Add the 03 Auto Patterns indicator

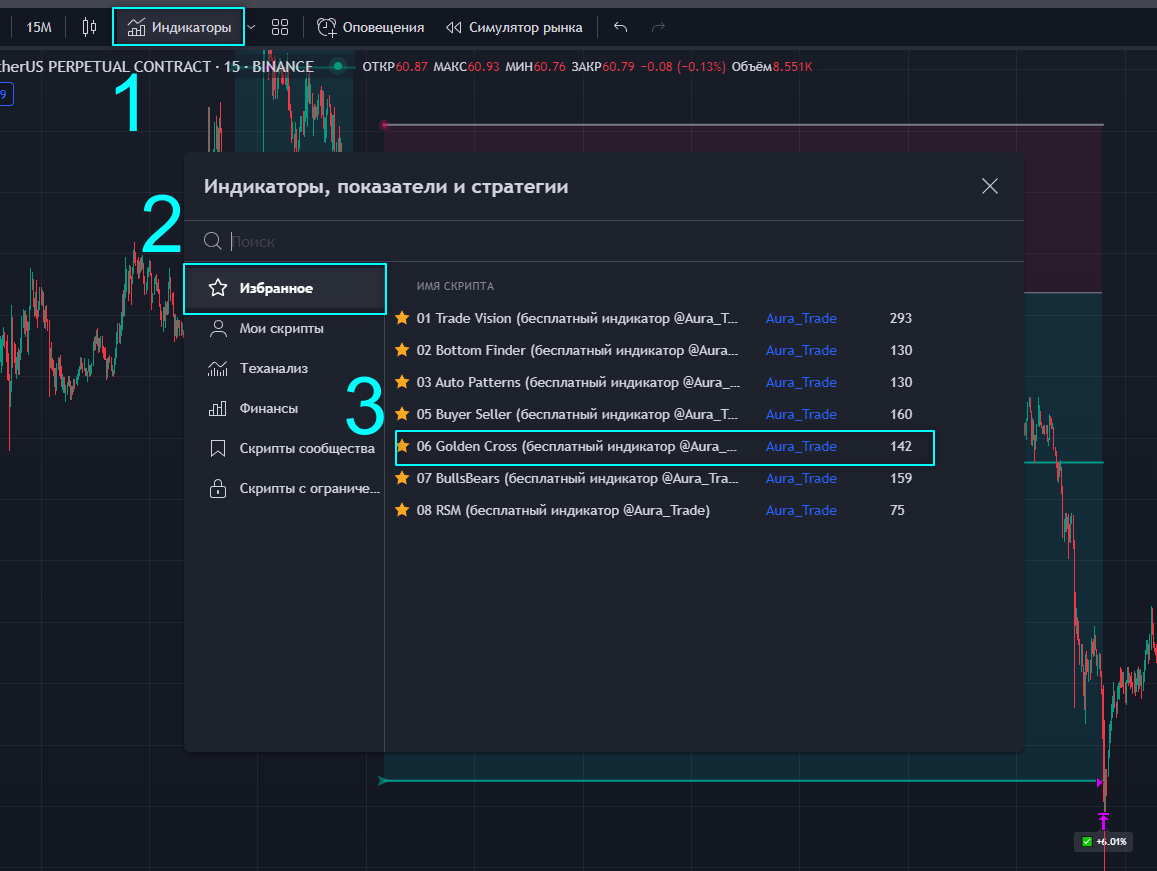tap(577, 382)
